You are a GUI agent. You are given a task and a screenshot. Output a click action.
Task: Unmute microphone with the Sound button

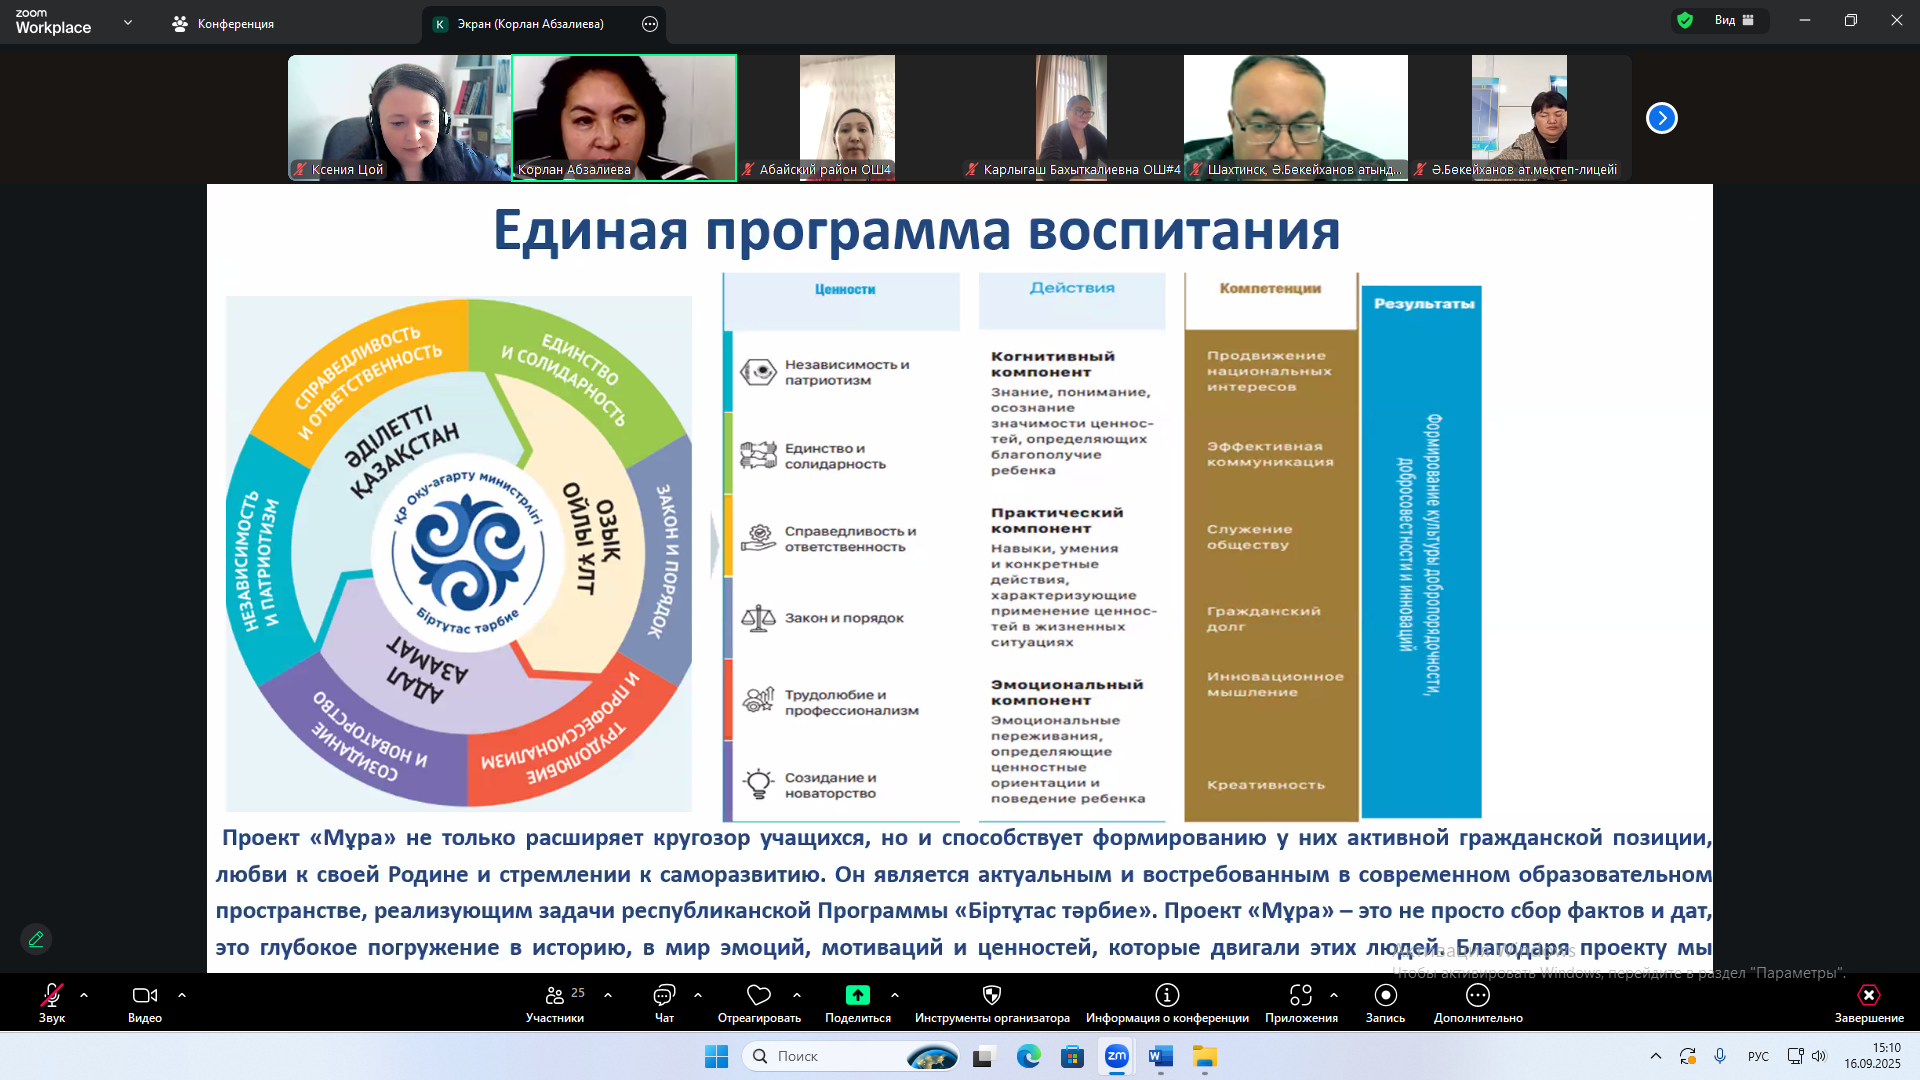tap(51, 995)
